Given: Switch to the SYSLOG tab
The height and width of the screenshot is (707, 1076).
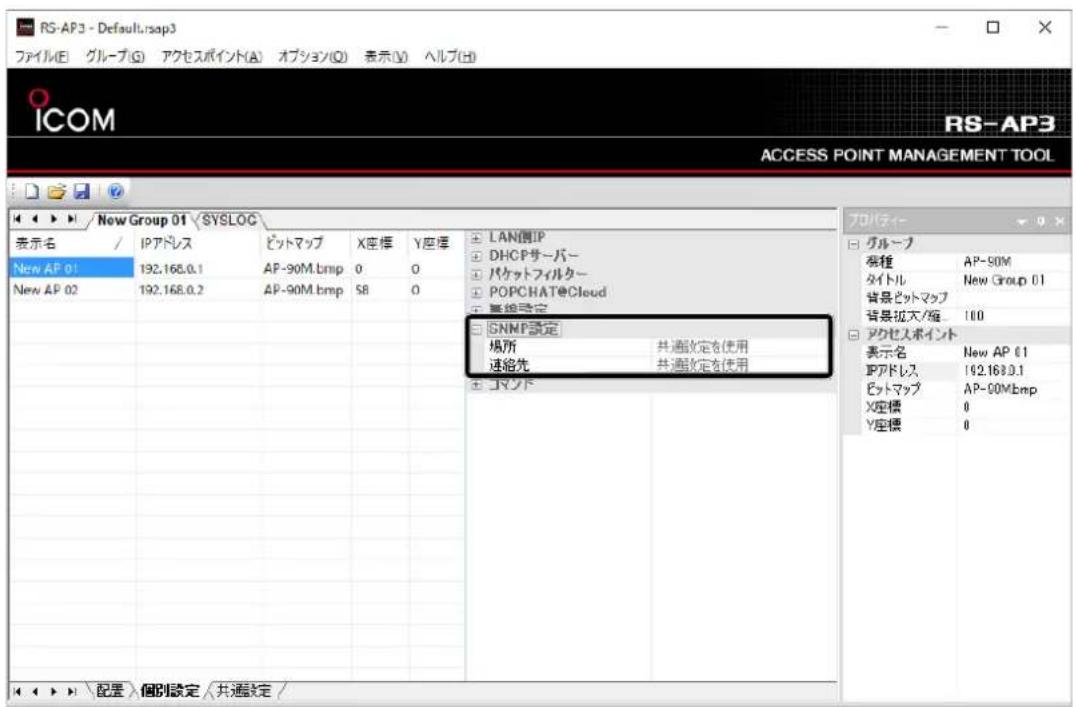Looking at the screenshot, I should (229, 220).
